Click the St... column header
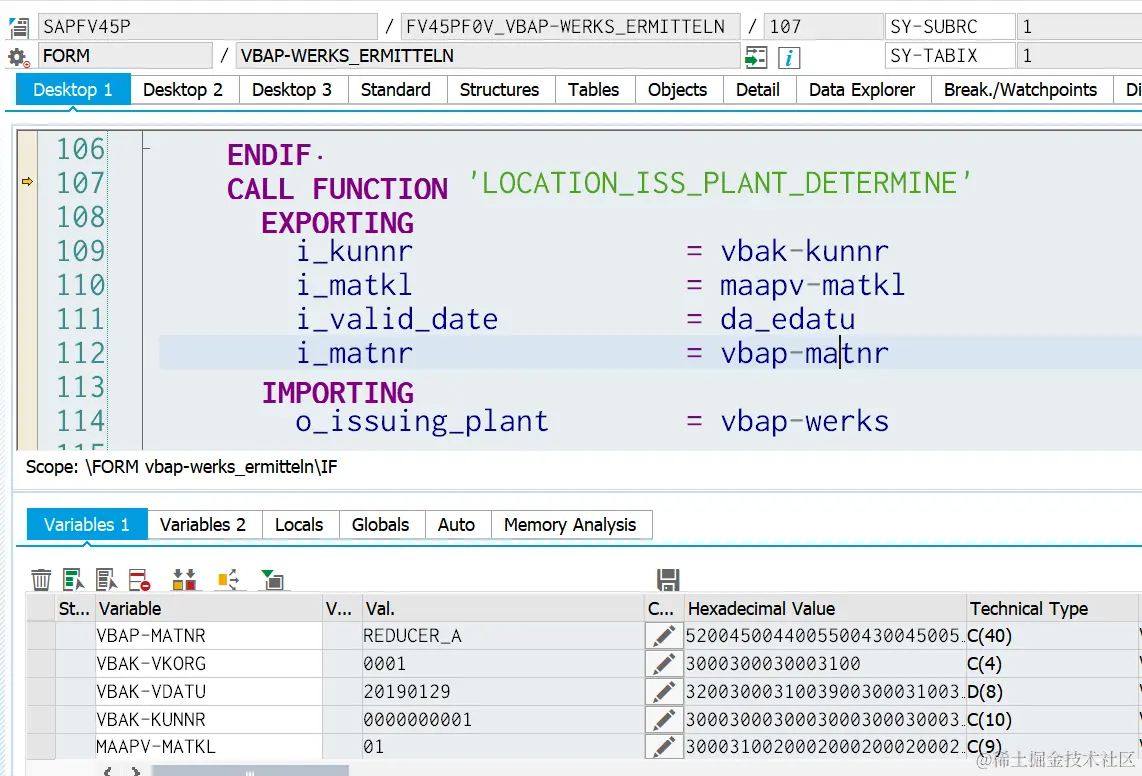Image resolution: width=1142 pixels, height=776 pixels. tap(74, 608)
